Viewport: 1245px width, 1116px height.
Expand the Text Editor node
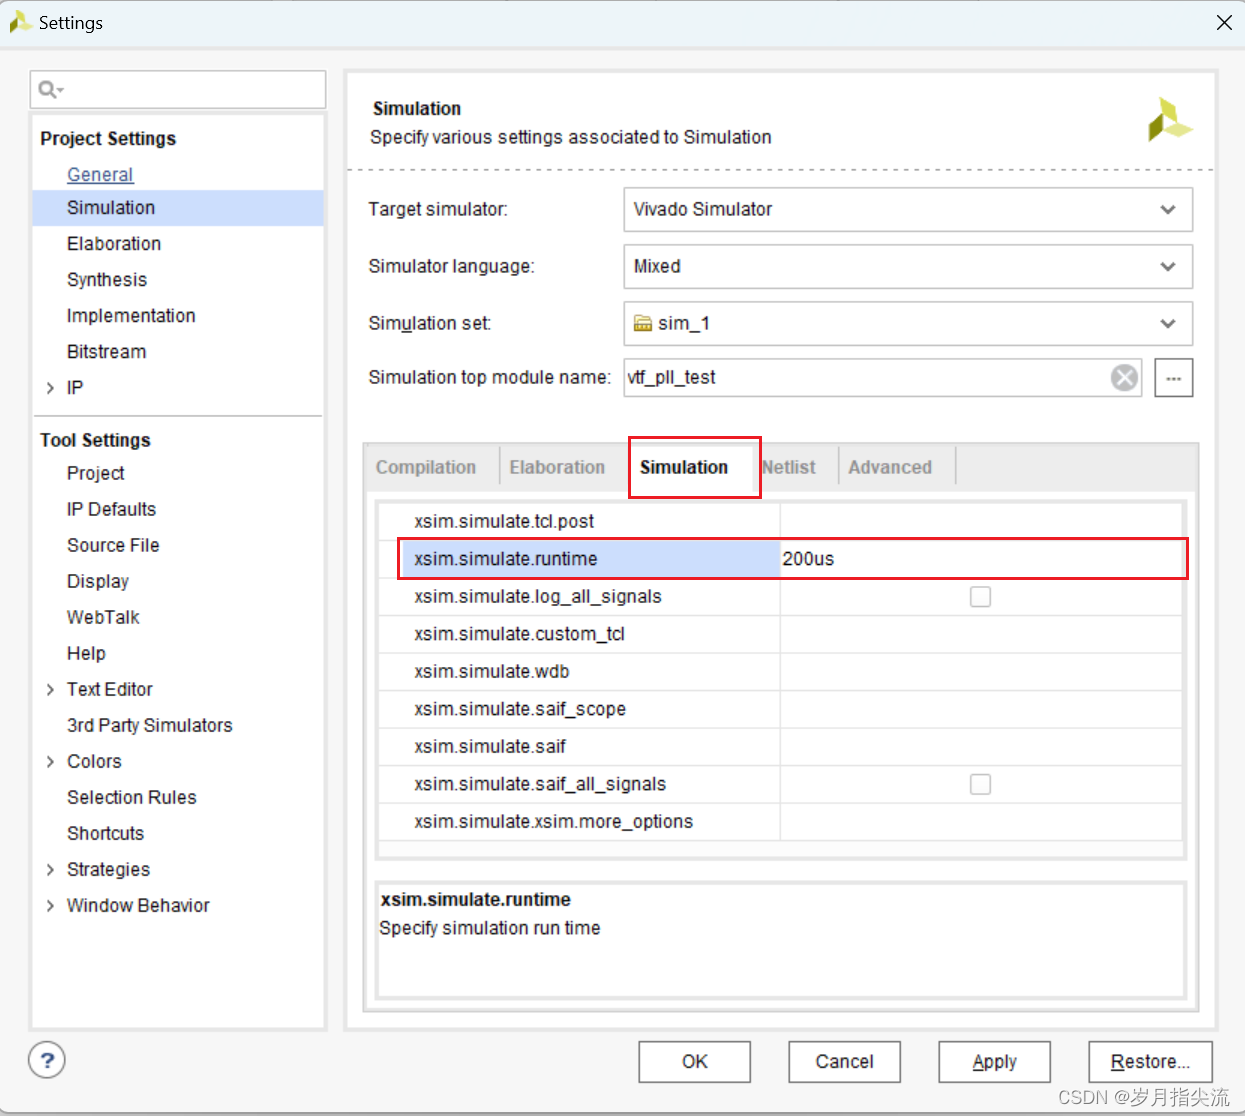pyautogui.click(x=50, y=690)
